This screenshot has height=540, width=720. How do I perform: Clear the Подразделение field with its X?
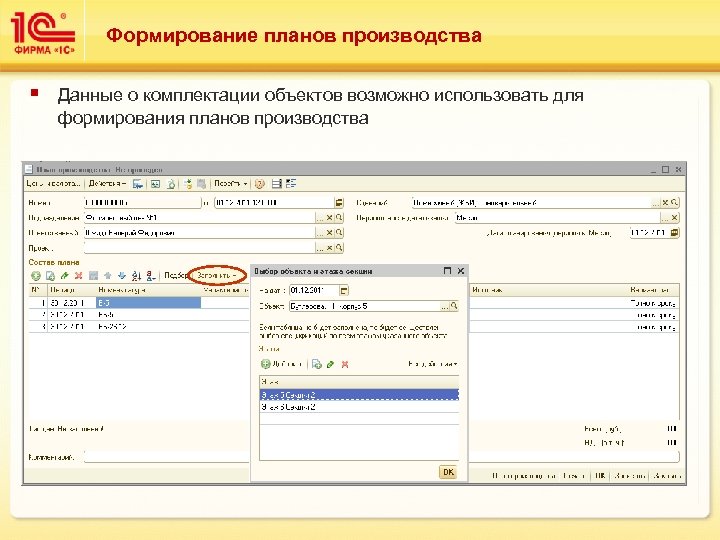(x=329, y=218)
